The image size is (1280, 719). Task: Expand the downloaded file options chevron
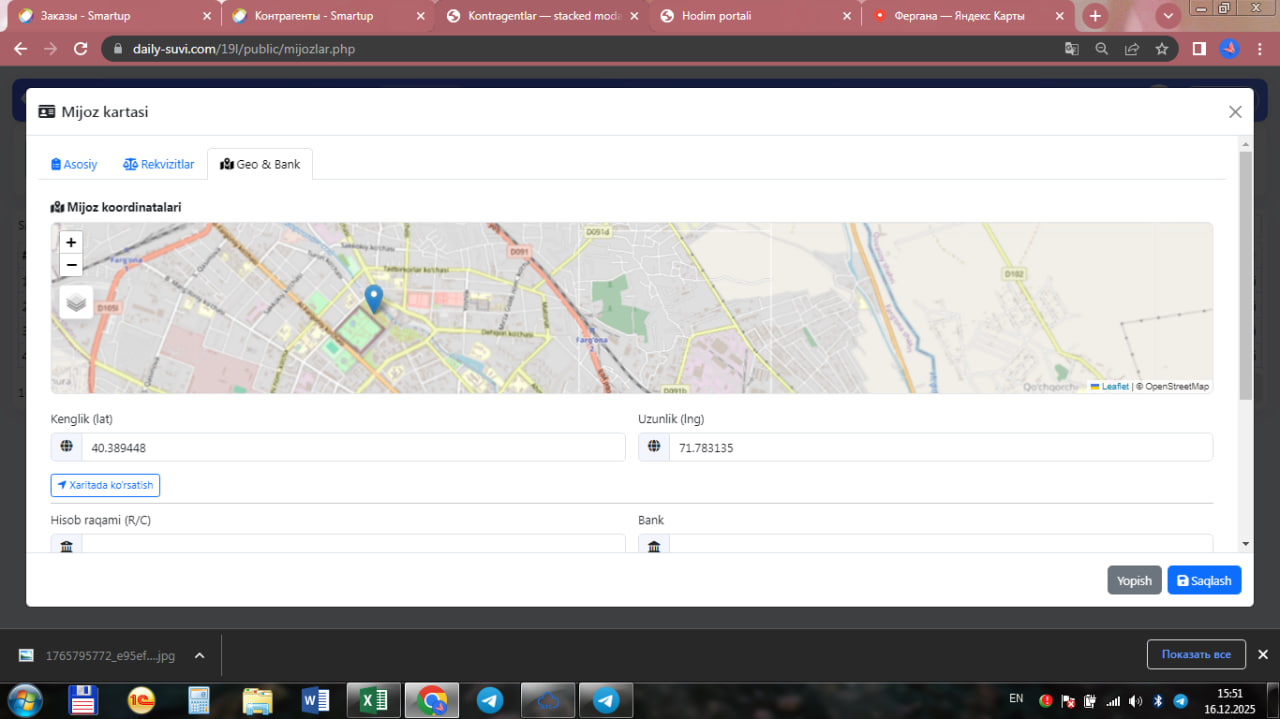(199, 656)
